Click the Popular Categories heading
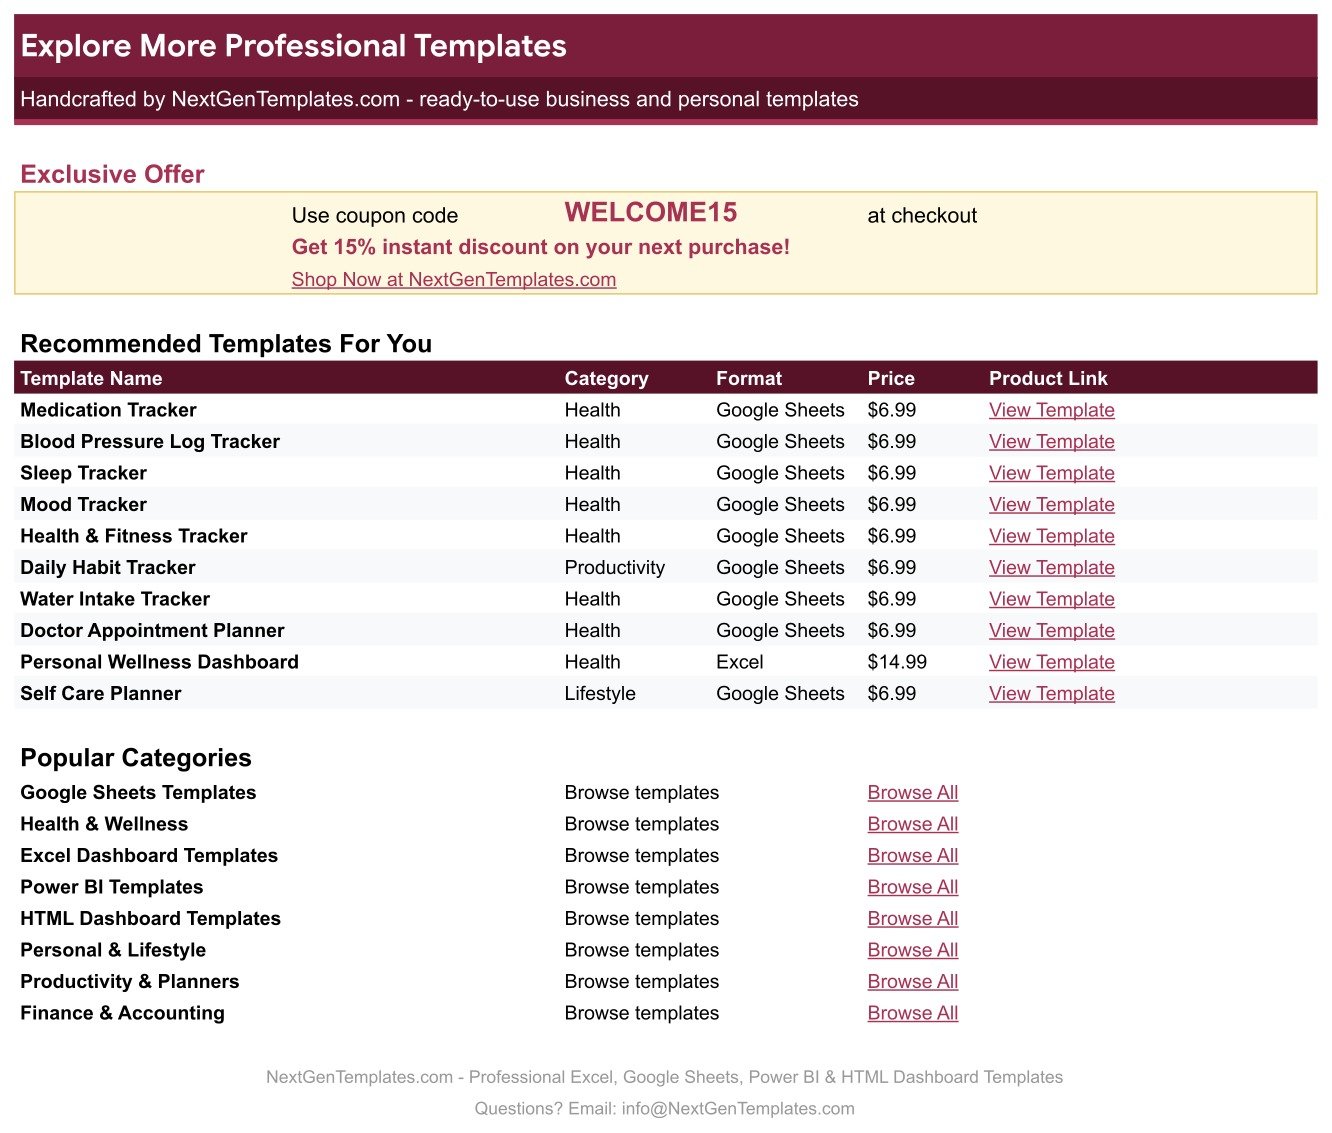 (136, 757)
